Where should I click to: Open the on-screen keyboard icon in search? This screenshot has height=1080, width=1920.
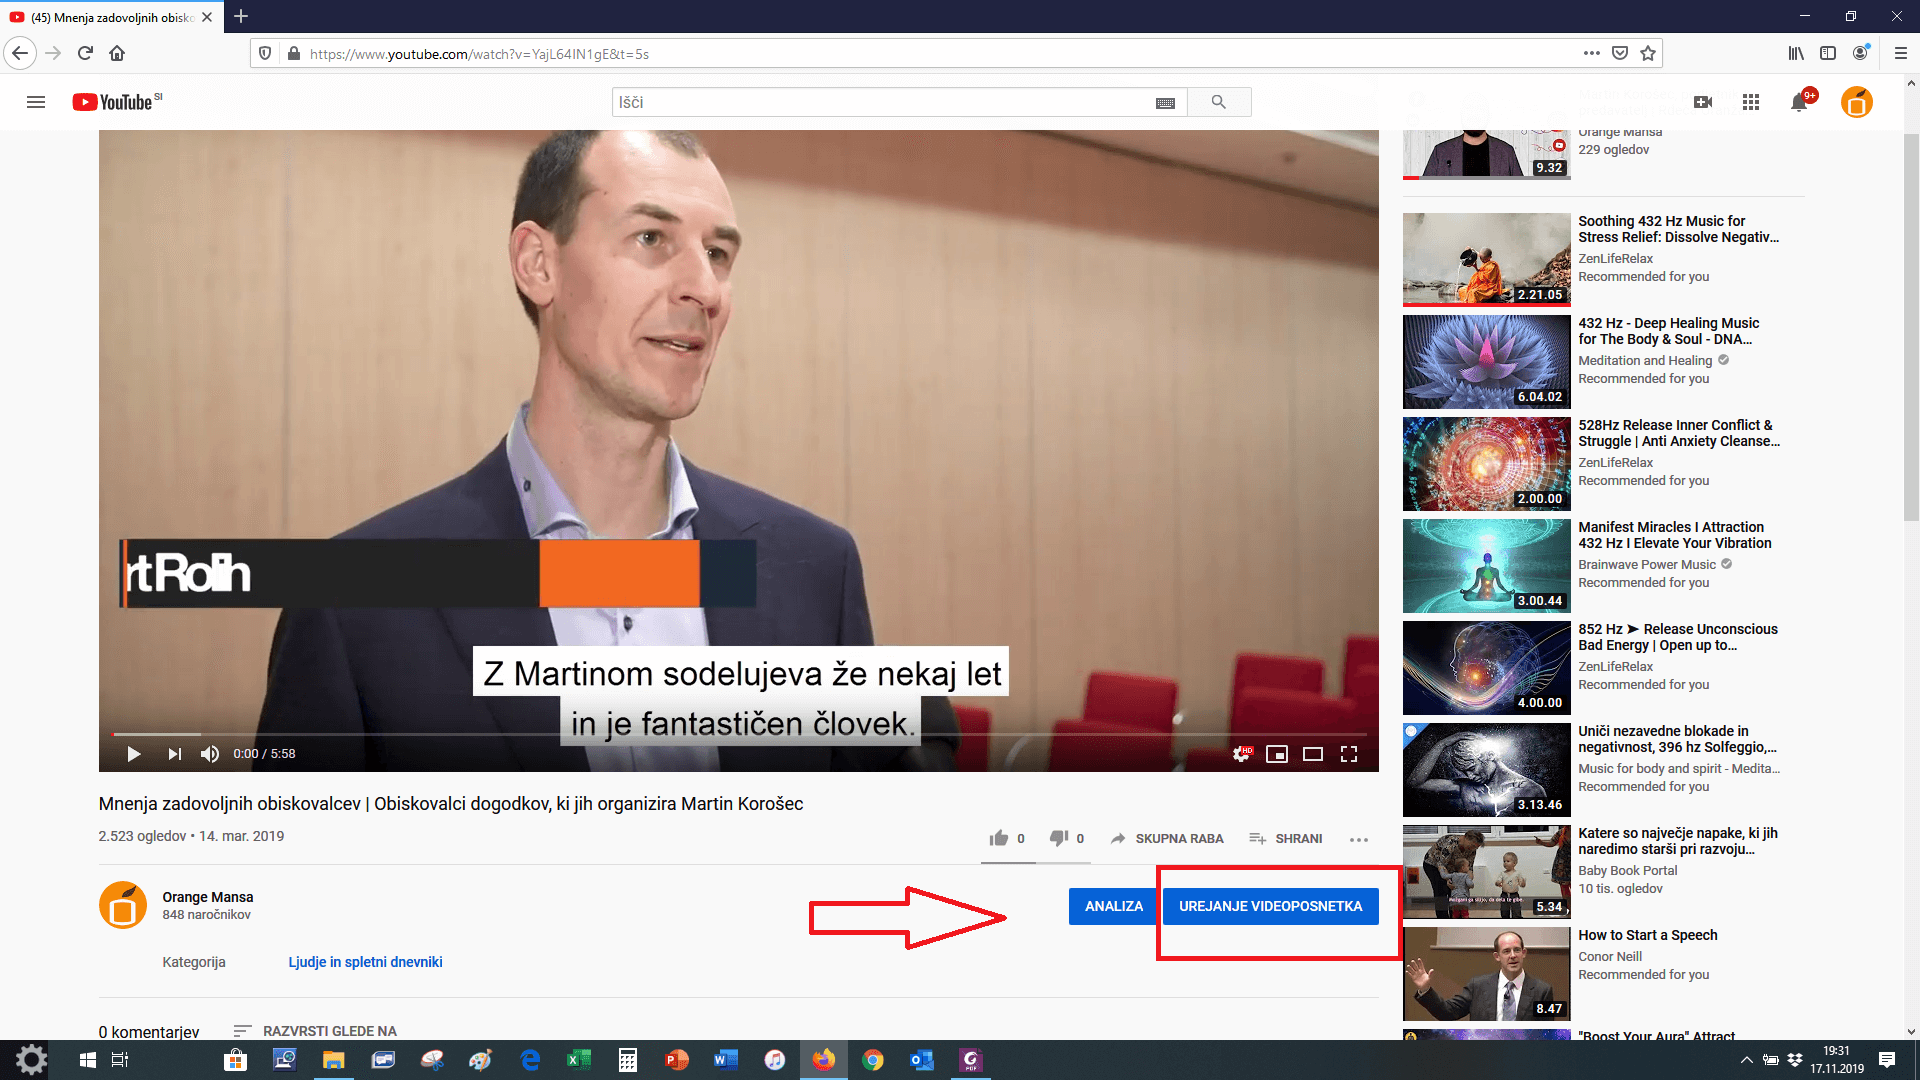pyautogui.click(x=1165, y=103)
